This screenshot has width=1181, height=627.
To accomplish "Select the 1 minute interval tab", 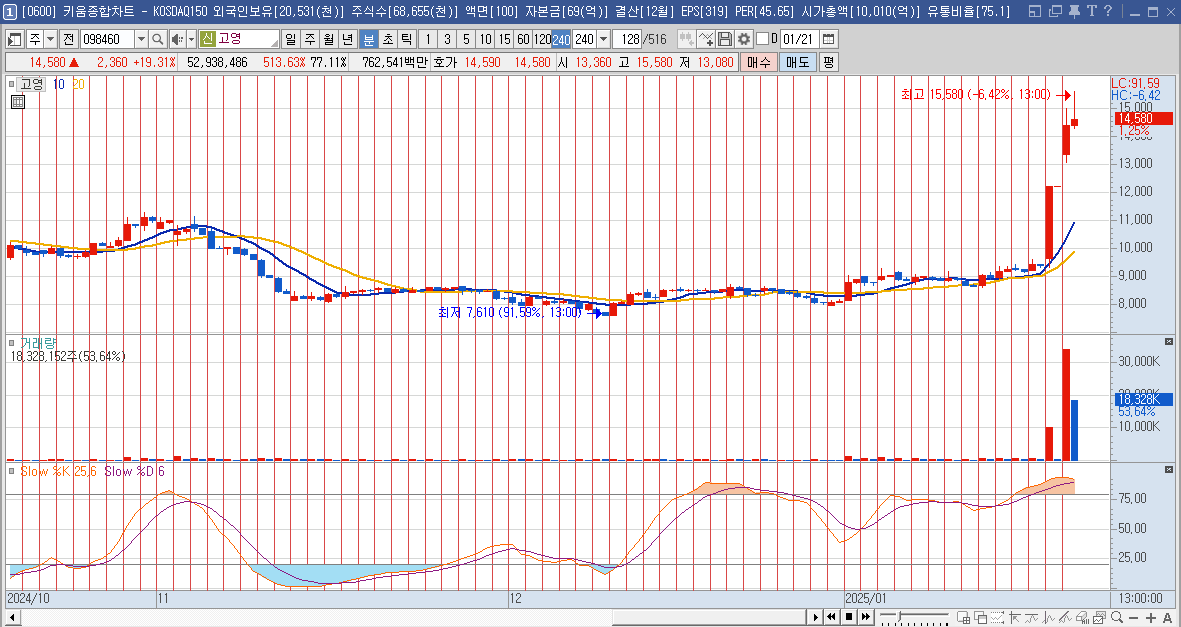I will click(x=429, y=39).
